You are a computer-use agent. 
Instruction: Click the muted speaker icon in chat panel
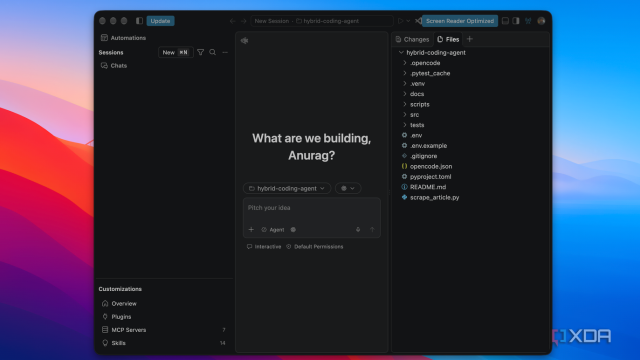pos(244,40)
